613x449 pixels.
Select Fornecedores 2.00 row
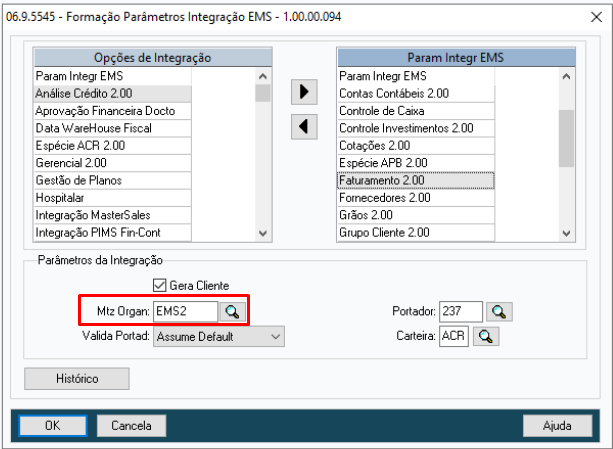[416, 198]
